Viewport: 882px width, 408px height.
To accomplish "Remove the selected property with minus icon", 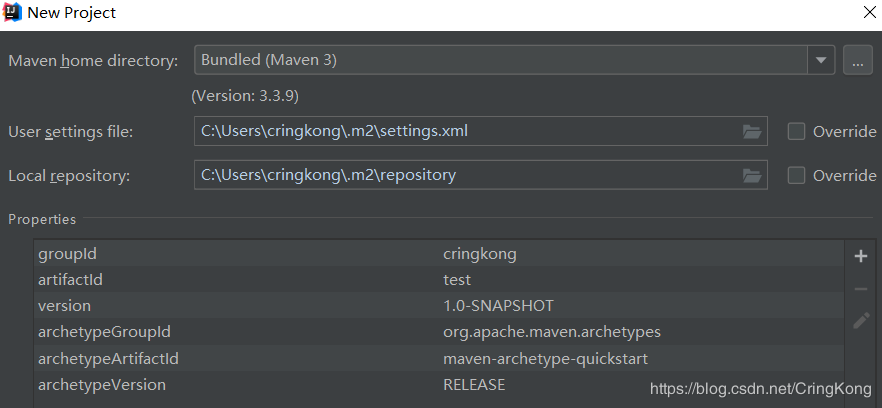I will [860, 289].
